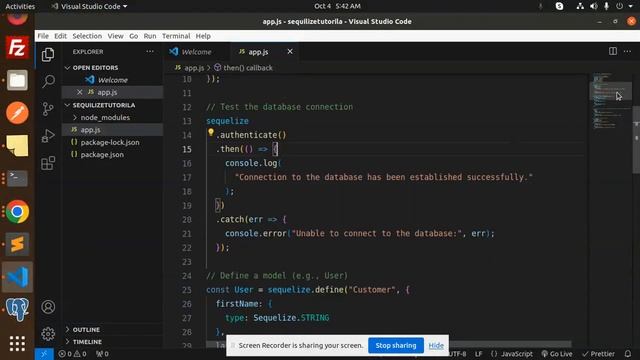Click the remote window indicator in status bar

44,354
